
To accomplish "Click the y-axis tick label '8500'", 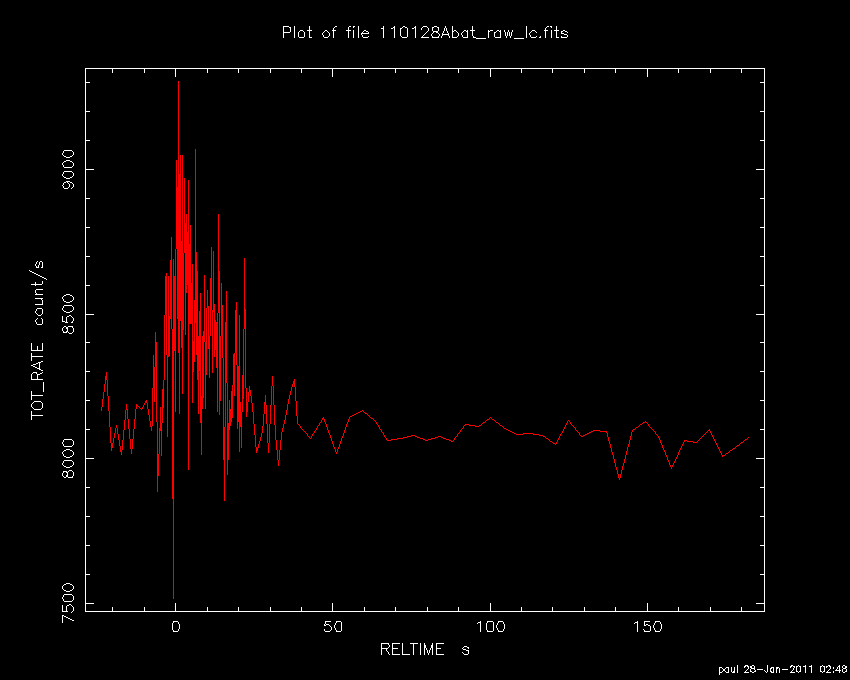I will coord(69,314).
